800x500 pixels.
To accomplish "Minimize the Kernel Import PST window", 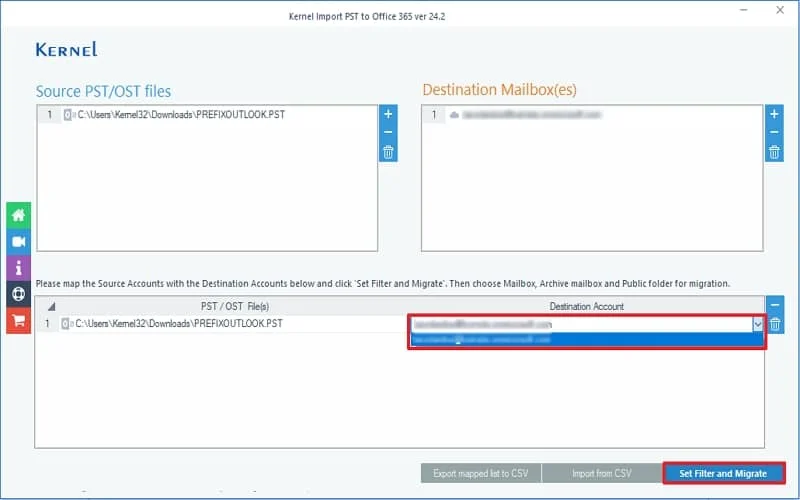I will pos(743,10).
